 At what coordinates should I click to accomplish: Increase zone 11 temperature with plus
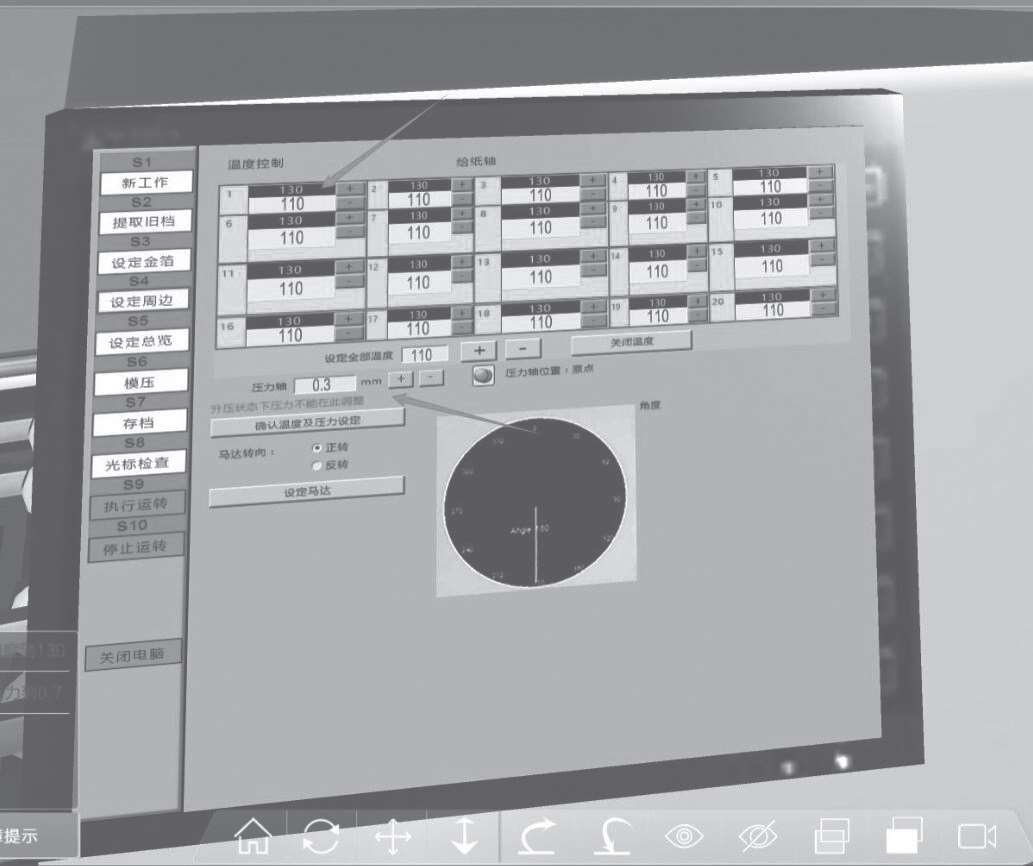(x=349, y=267)
